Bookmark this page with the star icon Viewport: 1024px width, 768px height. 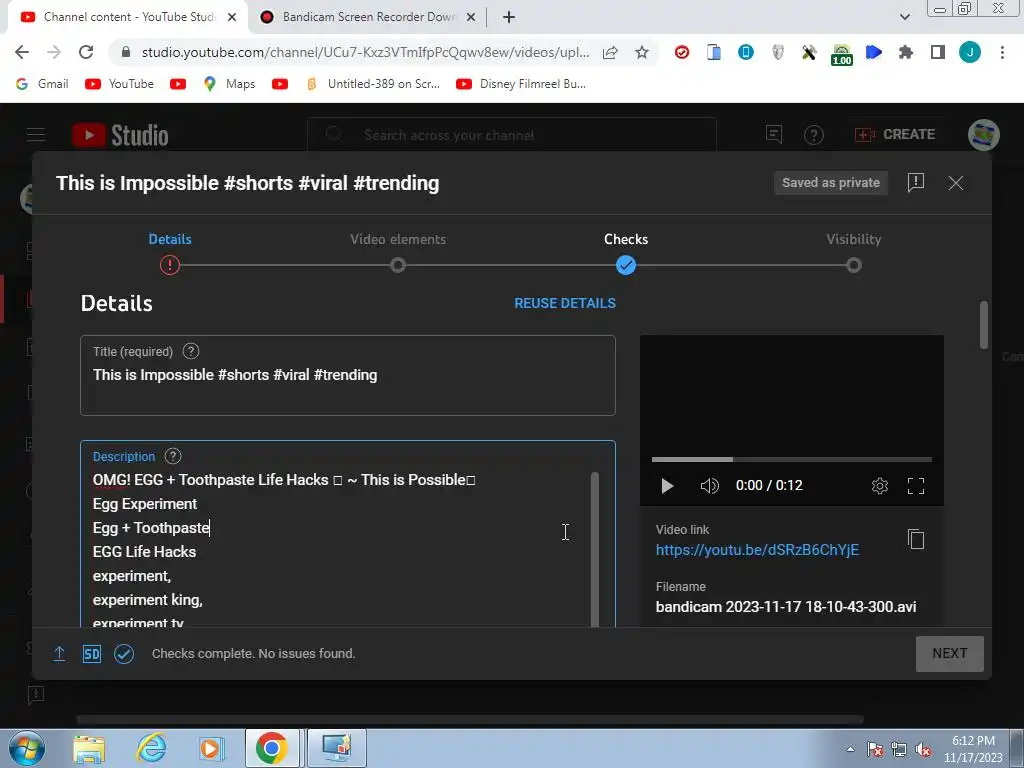coord(642,52)
